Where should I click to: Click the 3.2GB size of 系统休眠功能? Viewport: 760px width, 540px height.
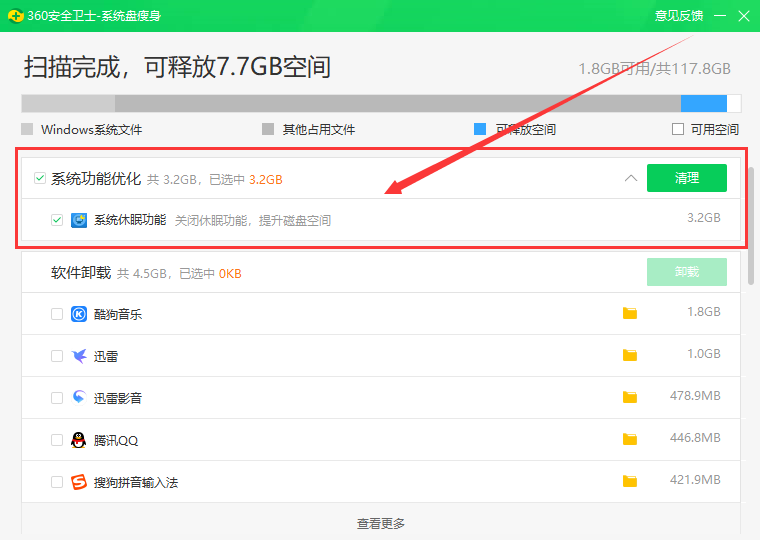point(704,218)
